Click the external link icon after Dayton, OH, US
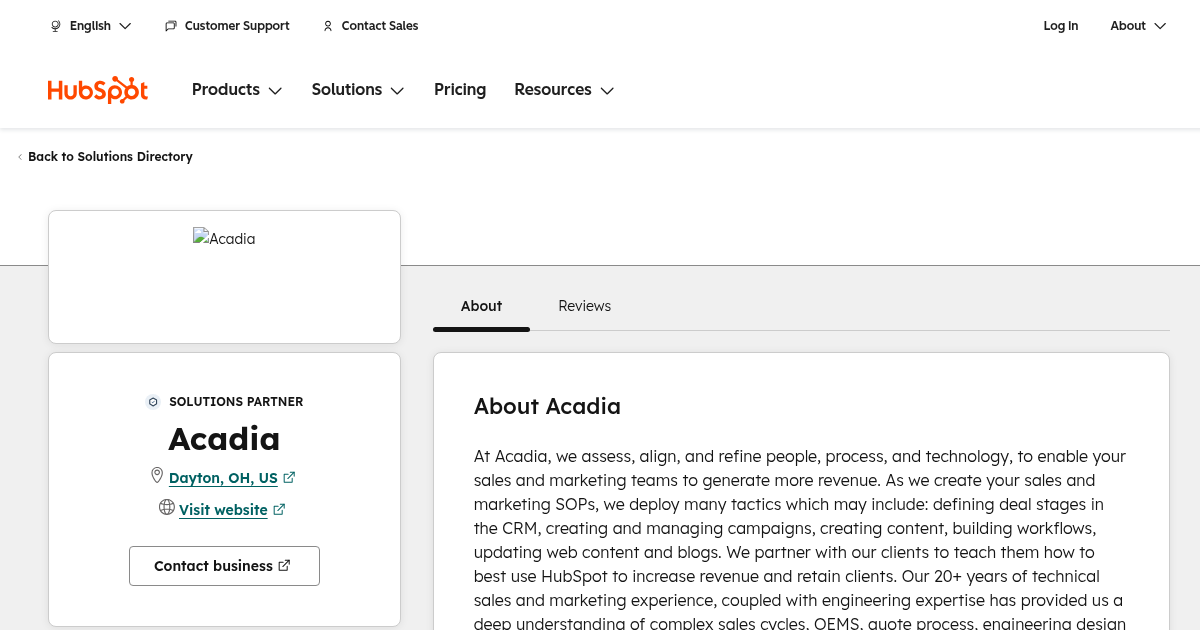Image resolution: width=1200 pixels, height=630 pixels. coord(289,478)
